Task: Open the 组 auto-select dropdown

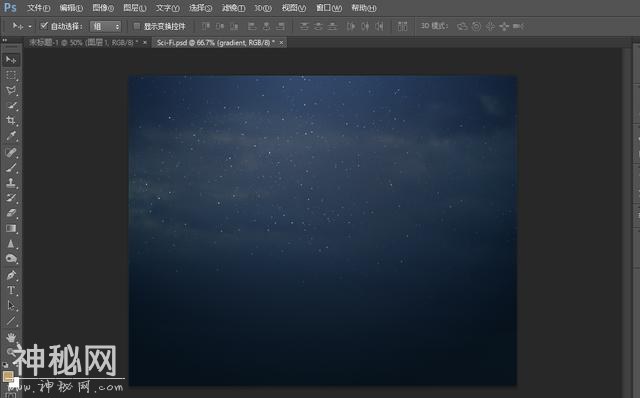Action: tap(105, 27)
